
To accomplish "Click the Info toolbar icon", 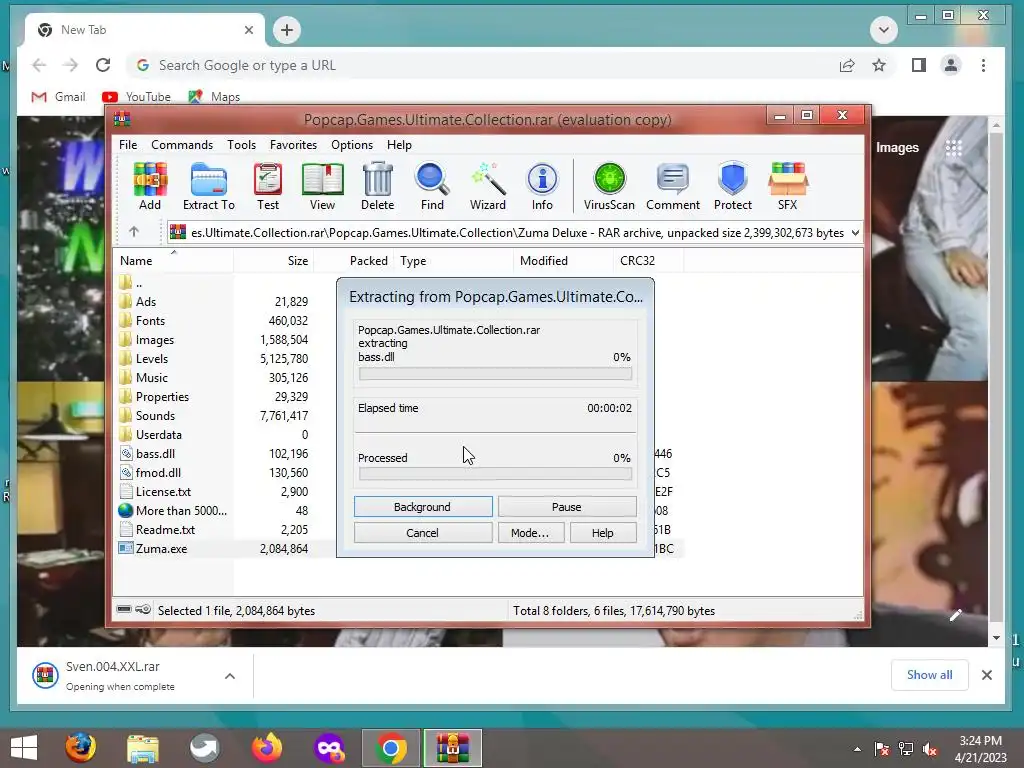I will [542, 186].
